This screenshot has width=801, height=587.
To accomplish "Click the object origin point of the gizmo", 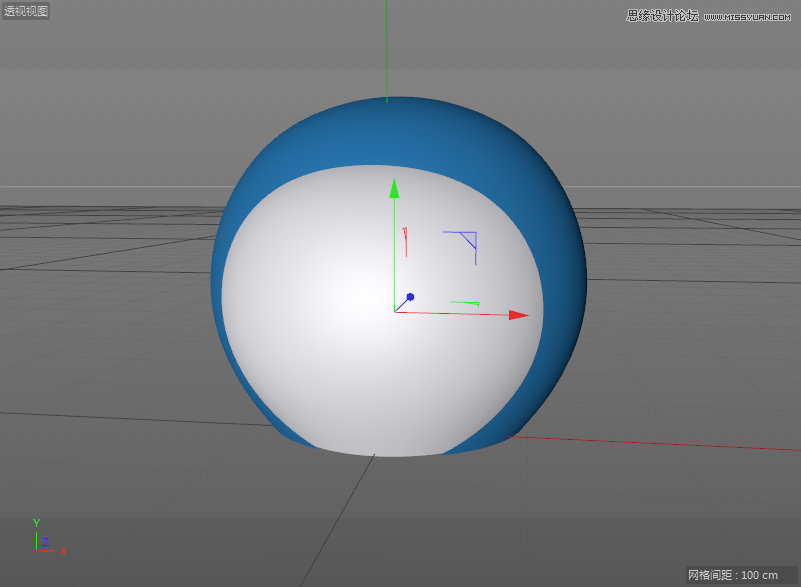I will point(394,313).
